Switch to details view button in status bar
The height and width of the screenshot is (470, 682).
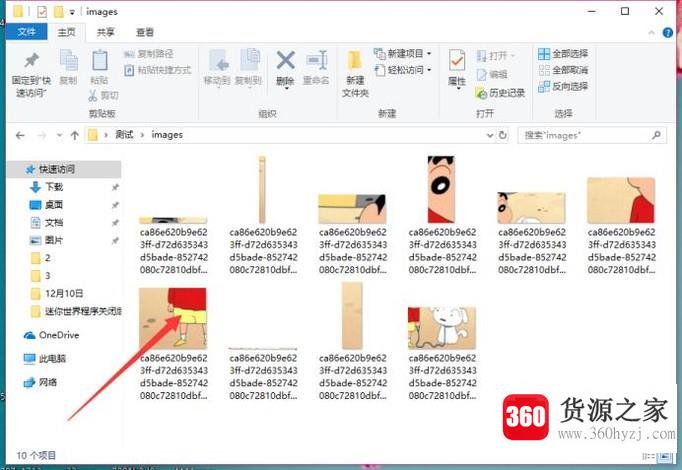pos(649,457)
